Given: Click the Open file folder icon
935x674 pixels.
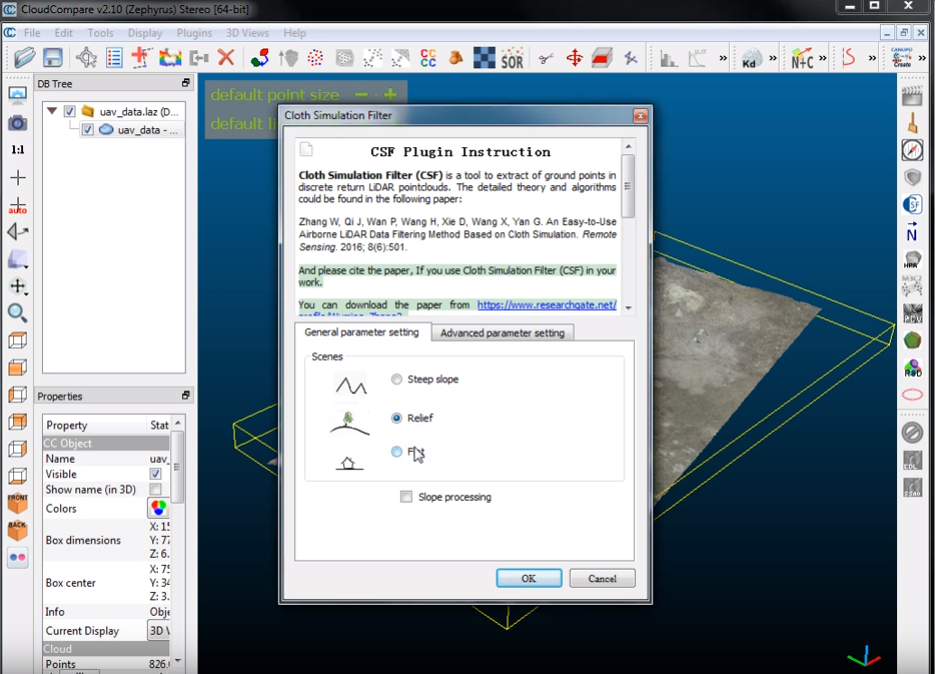Looking at the screenshot, I should [x=24, y=58].
